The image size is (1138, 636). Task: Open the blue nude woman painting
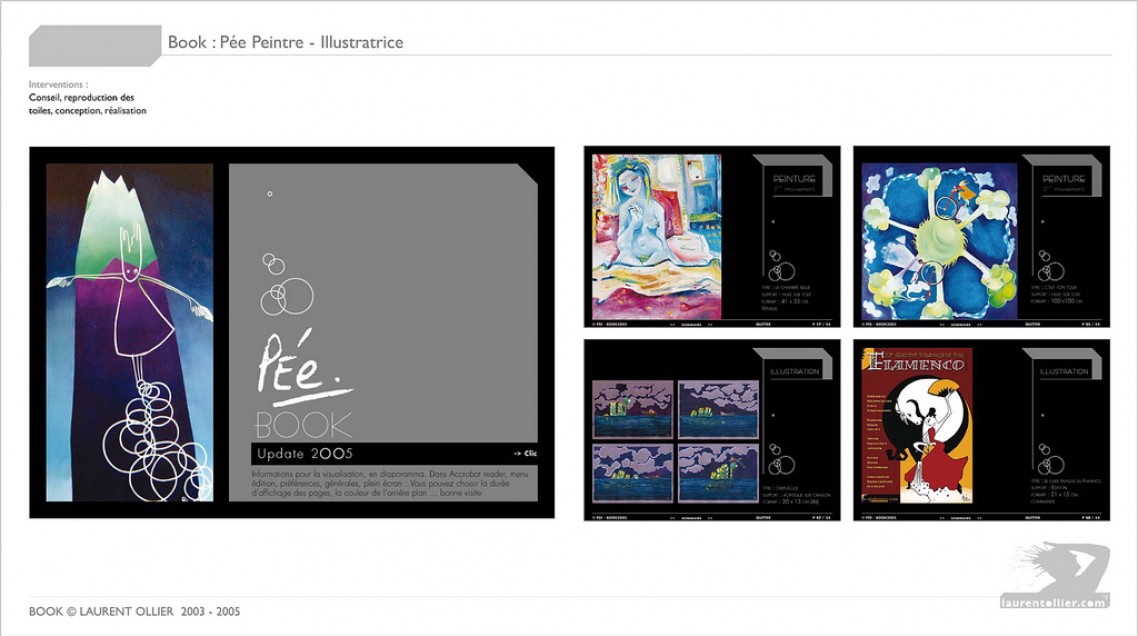pos(656,236)
